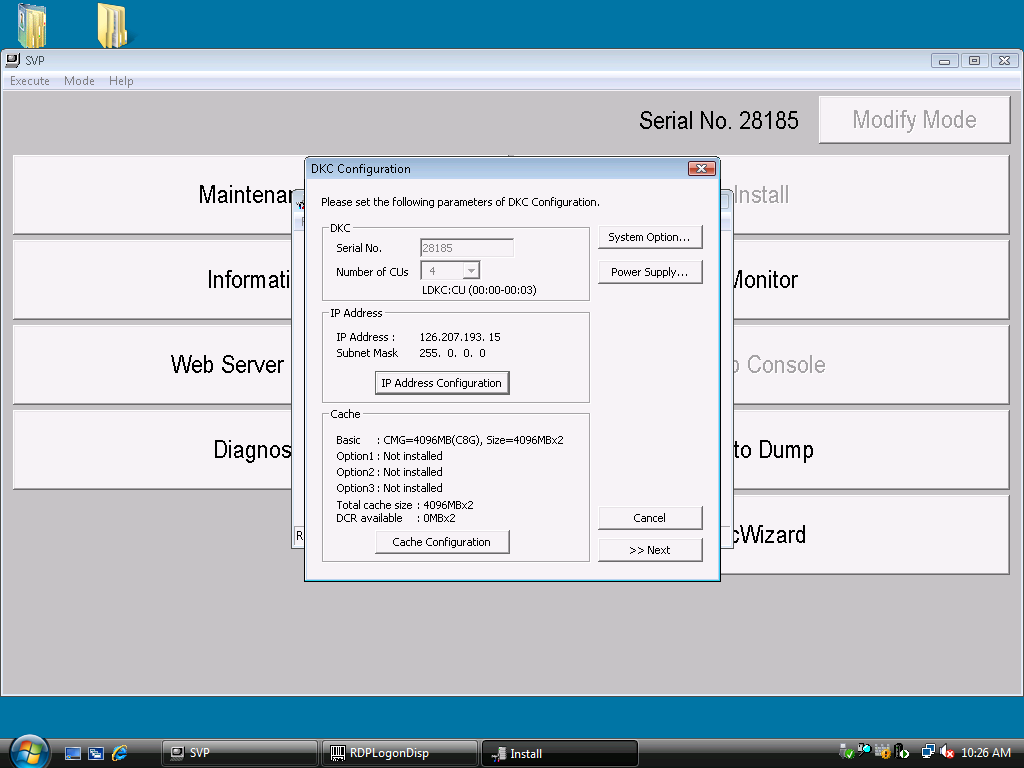
Task: Open the Help menu
Action: [x=121, y=81]
